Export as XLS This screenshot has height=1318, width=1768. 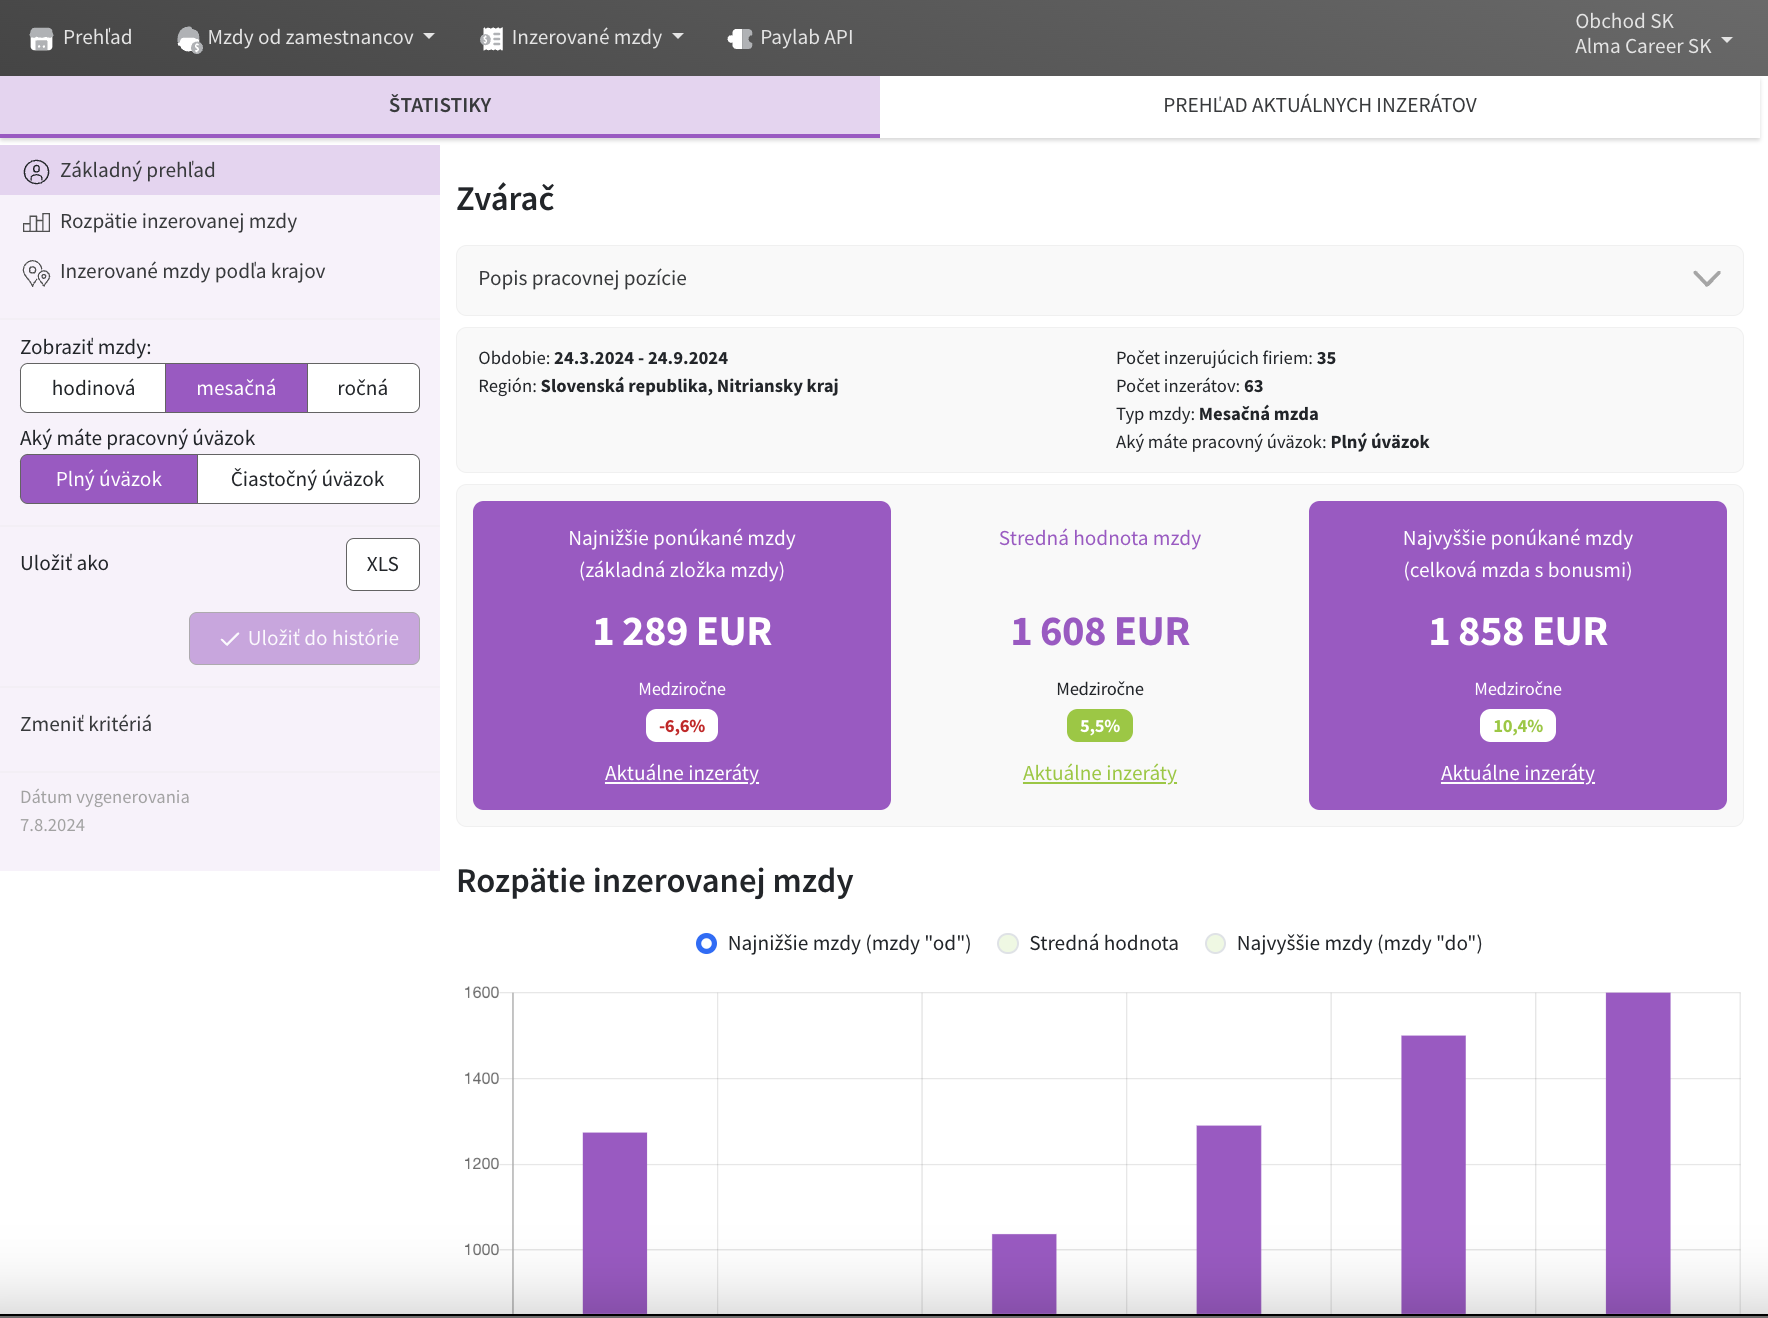[383, 565]
